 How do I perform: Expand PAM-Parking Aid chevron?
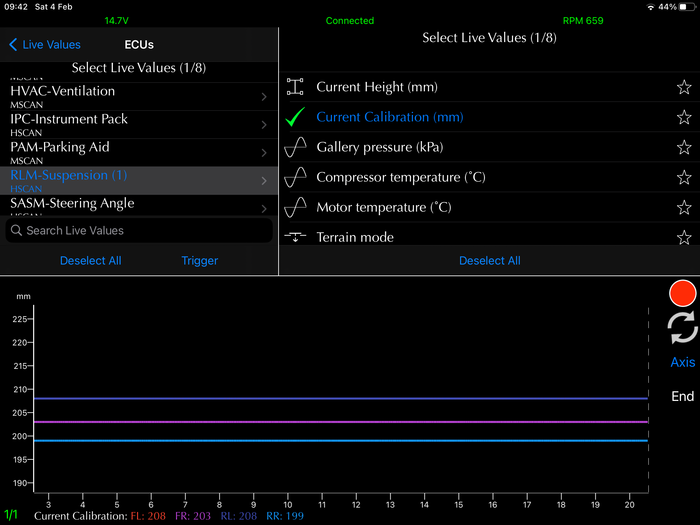pos(264,153)
